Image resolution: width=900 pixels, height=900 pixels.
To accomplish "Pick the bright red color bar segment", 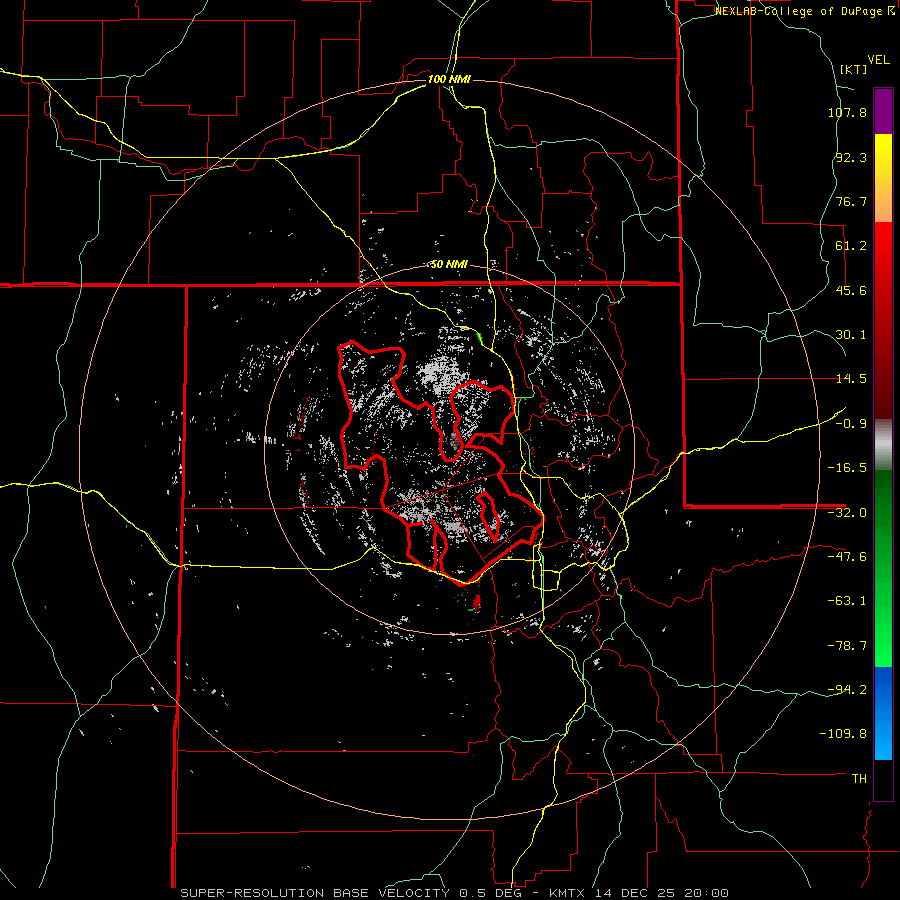I will (x=883, y=260).
